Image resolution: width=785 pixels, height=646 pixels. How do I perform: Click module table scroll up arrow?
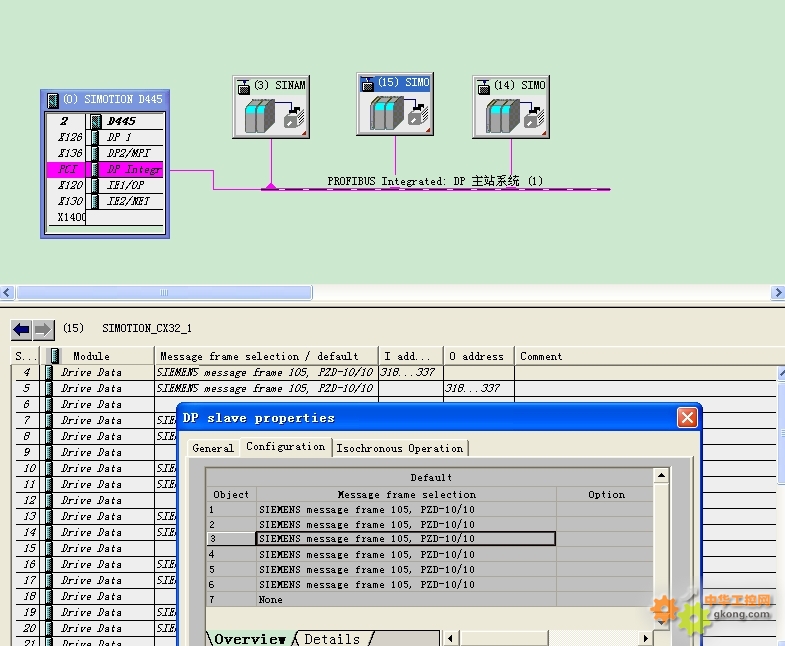coord(781,373)
